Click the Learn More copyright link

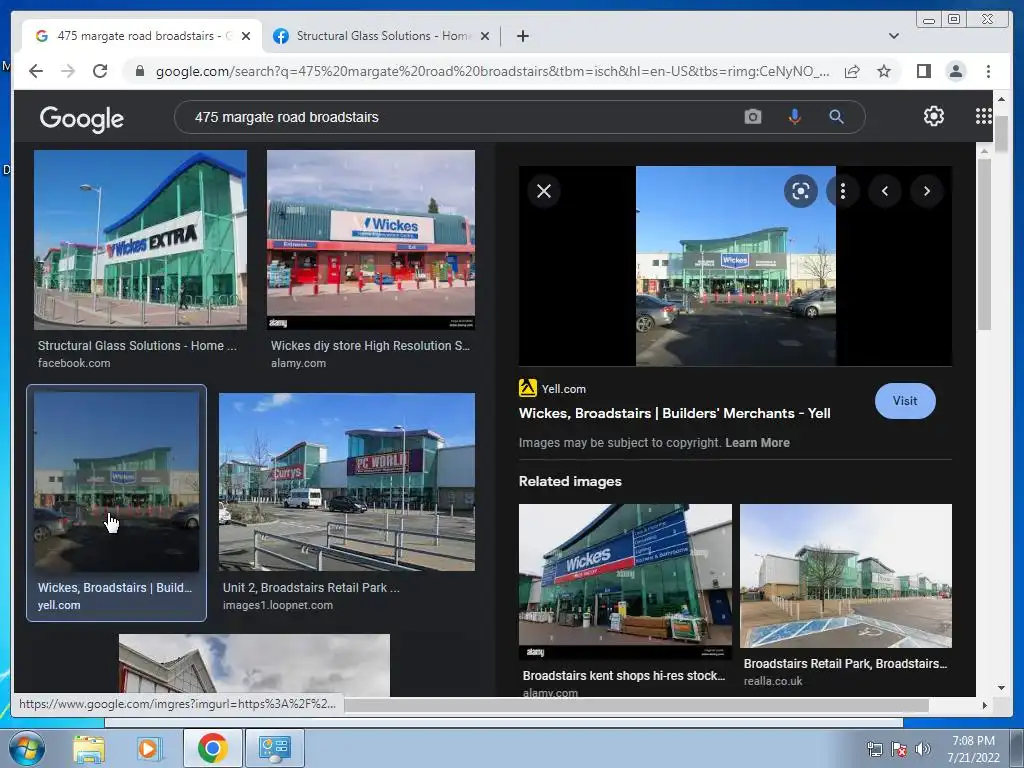click(x=757, y=443)
